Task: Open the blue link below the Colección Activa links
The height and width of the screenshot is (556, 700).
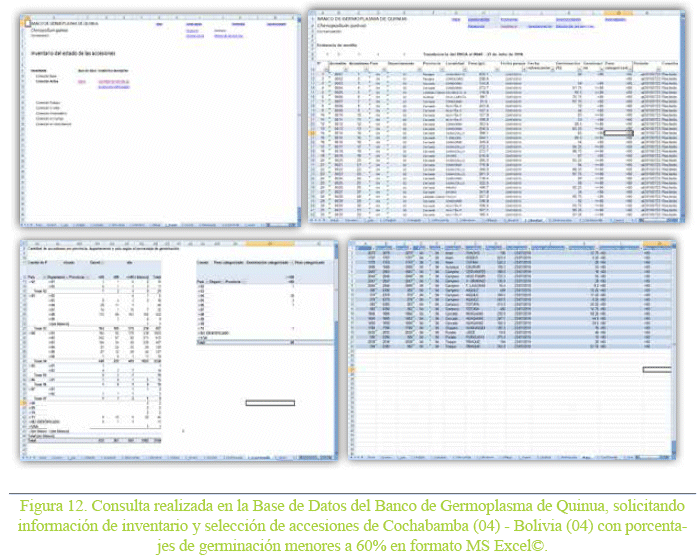Action: [x=113, y=88]
